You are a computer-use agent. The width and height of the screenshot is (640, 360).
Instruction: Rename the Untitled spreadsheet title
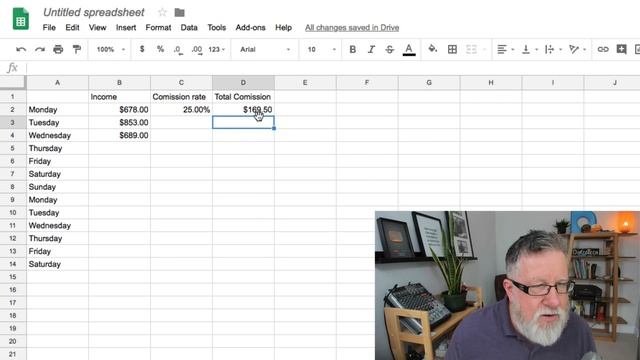click(x=93, y=12)
